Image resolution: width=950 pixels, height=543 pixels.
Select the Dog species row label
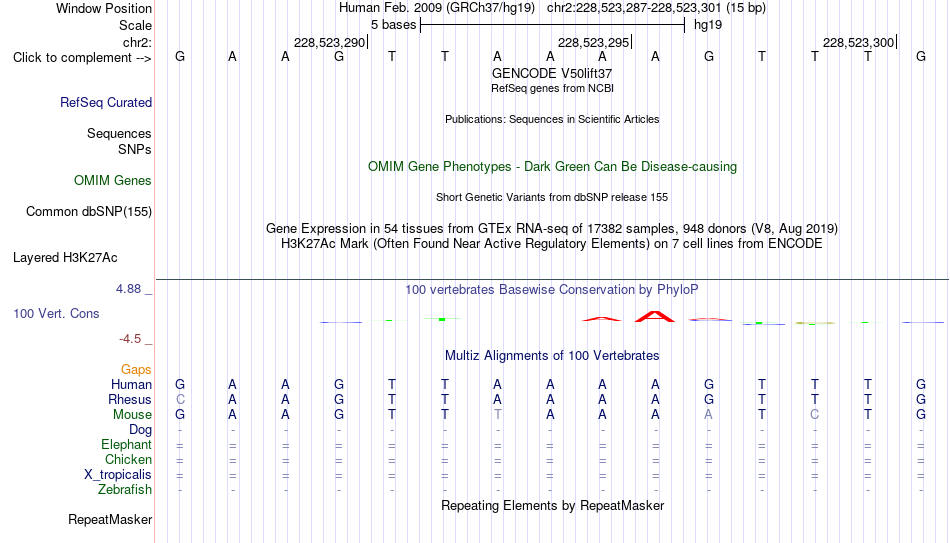140,430
